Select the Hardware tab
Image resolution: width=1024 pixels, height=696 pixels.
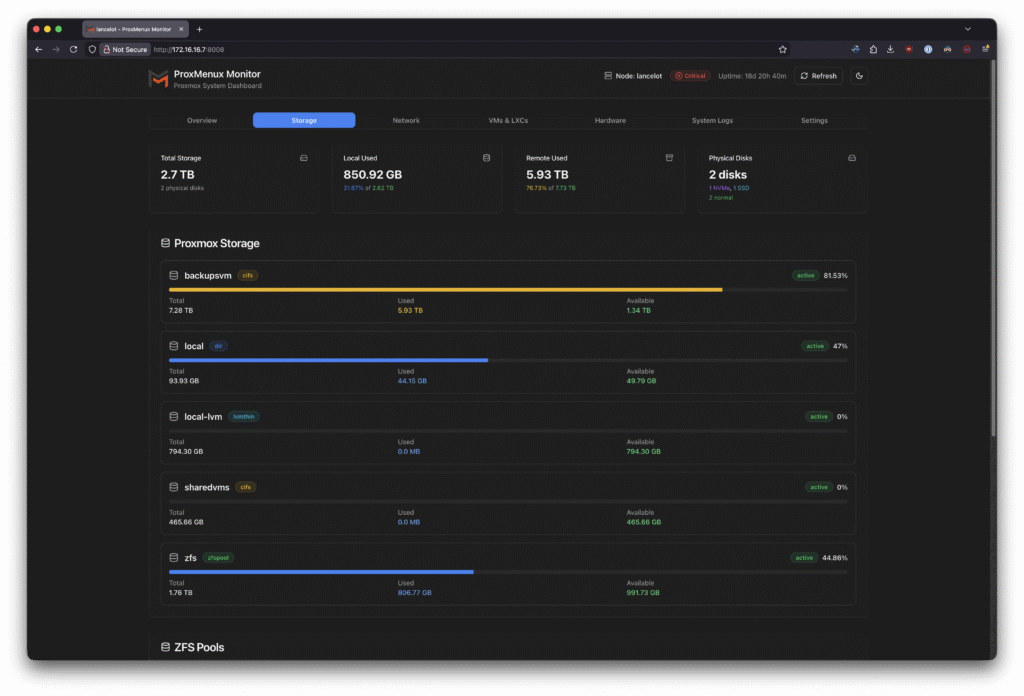click(x=610, y=120)
